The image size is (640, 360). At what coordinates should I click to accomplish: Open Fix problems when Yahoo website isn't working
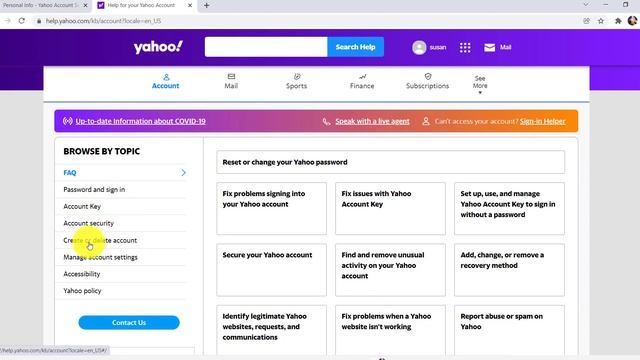click(390, 330)
